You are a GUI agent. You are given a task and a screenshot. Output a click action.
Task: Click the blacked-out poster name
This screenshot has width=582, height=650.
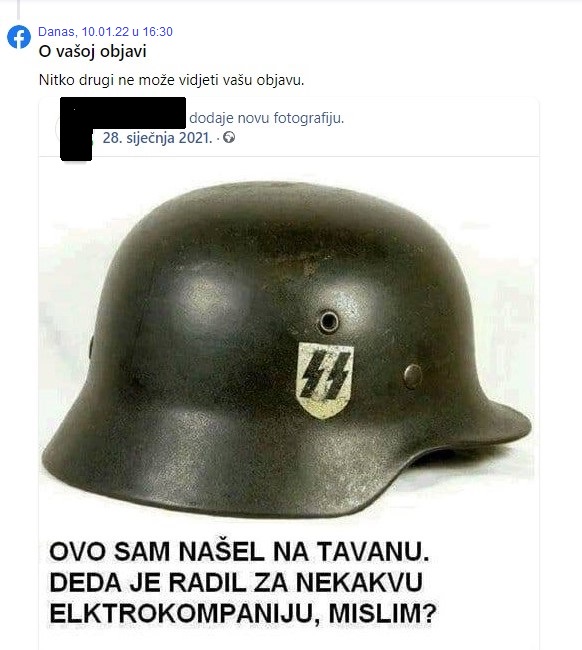point(123,113)
